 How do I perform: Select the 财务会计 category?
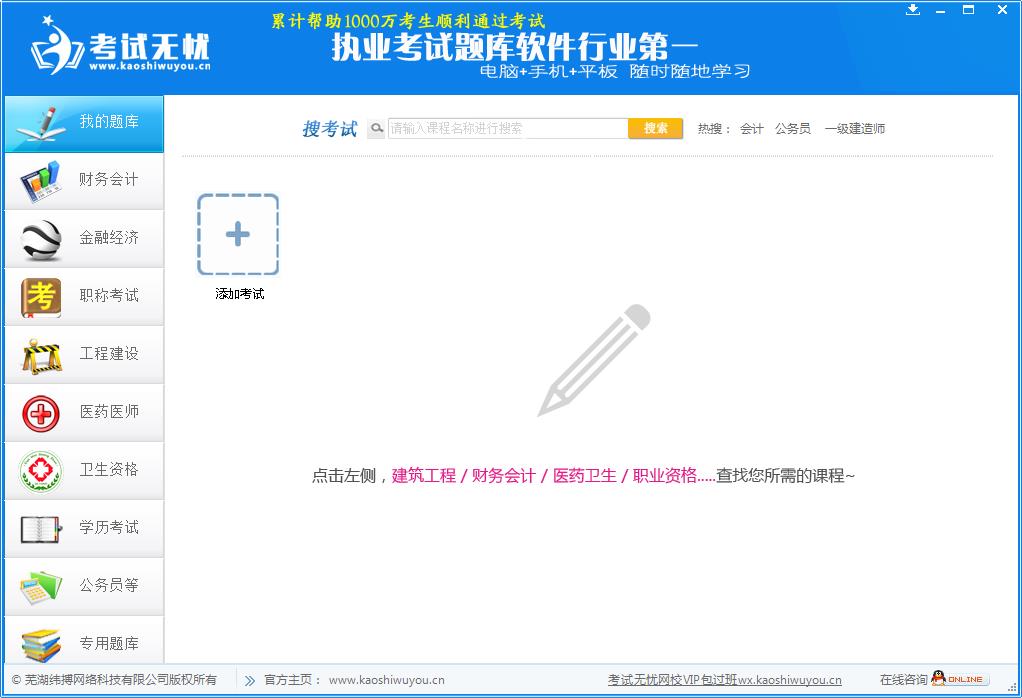84,181
